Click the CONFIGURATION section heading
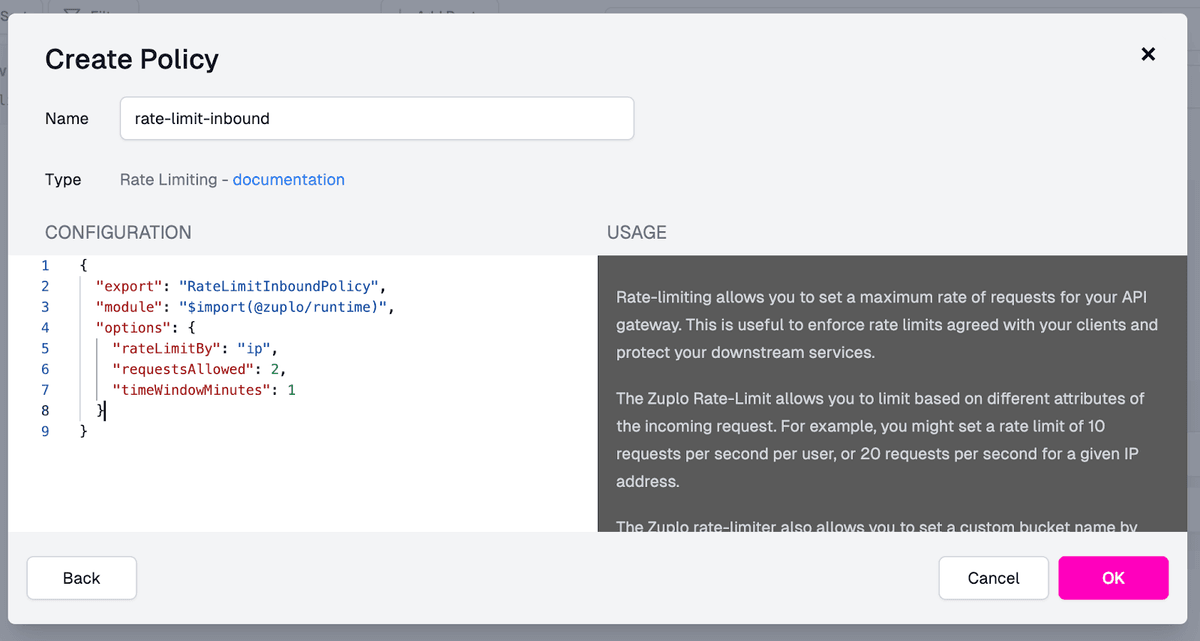Image resolution: width=1200 pixels, height=641 pixels. [117, 232]
